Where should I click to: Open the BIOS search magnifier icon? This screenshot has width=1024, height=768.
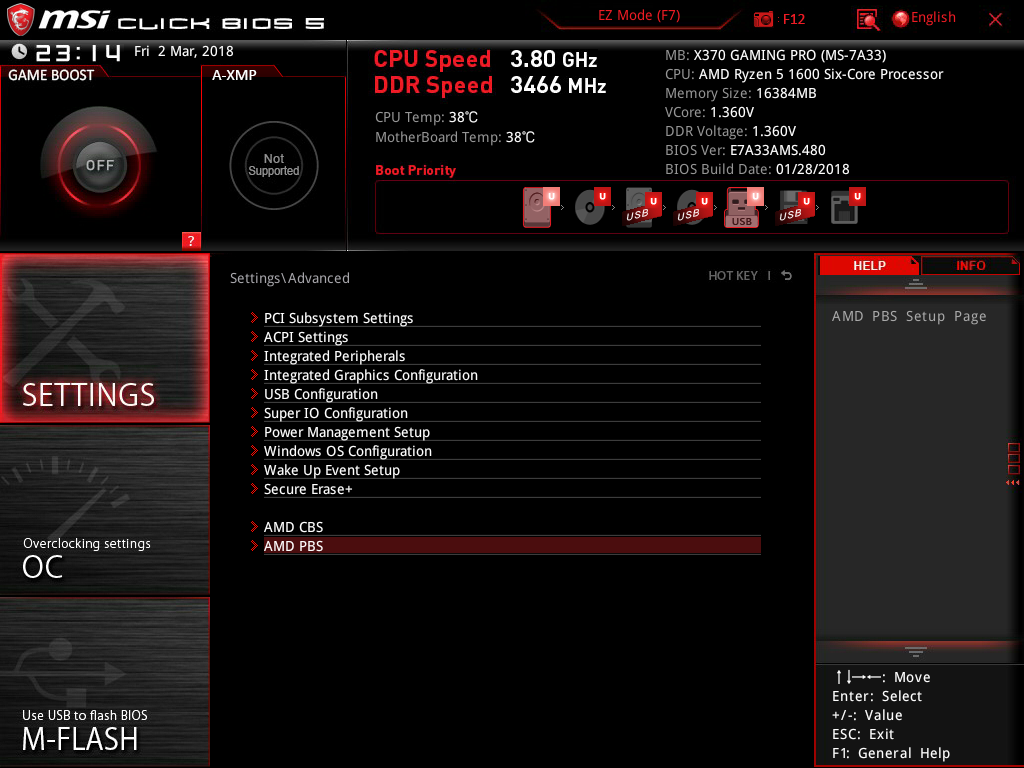[x=867, y=20]
